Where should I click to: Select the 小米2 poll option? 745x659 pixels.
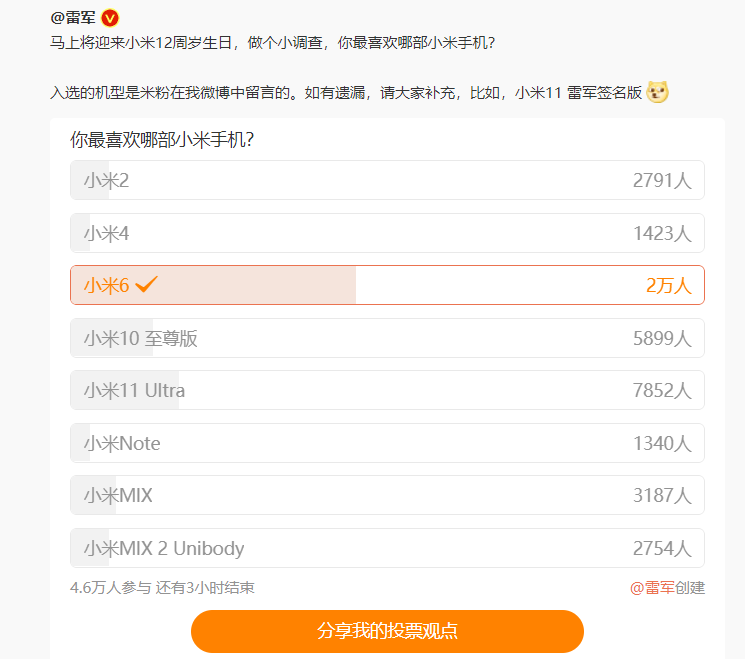(387, 180)
